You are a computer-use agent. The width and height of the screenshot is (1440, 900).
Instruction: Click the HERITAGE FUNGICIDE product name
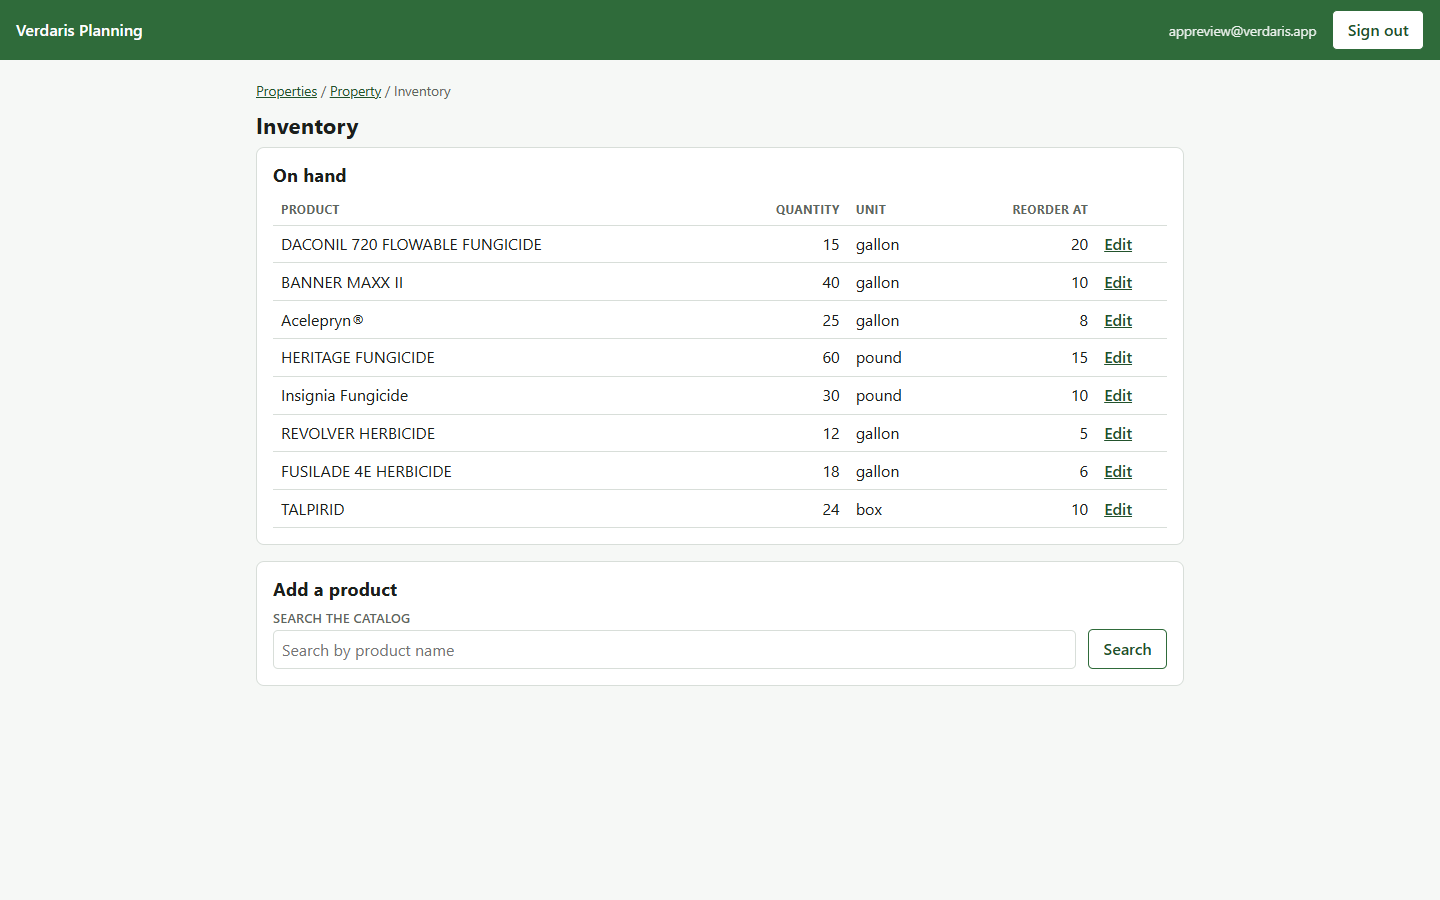coord(358,358)
